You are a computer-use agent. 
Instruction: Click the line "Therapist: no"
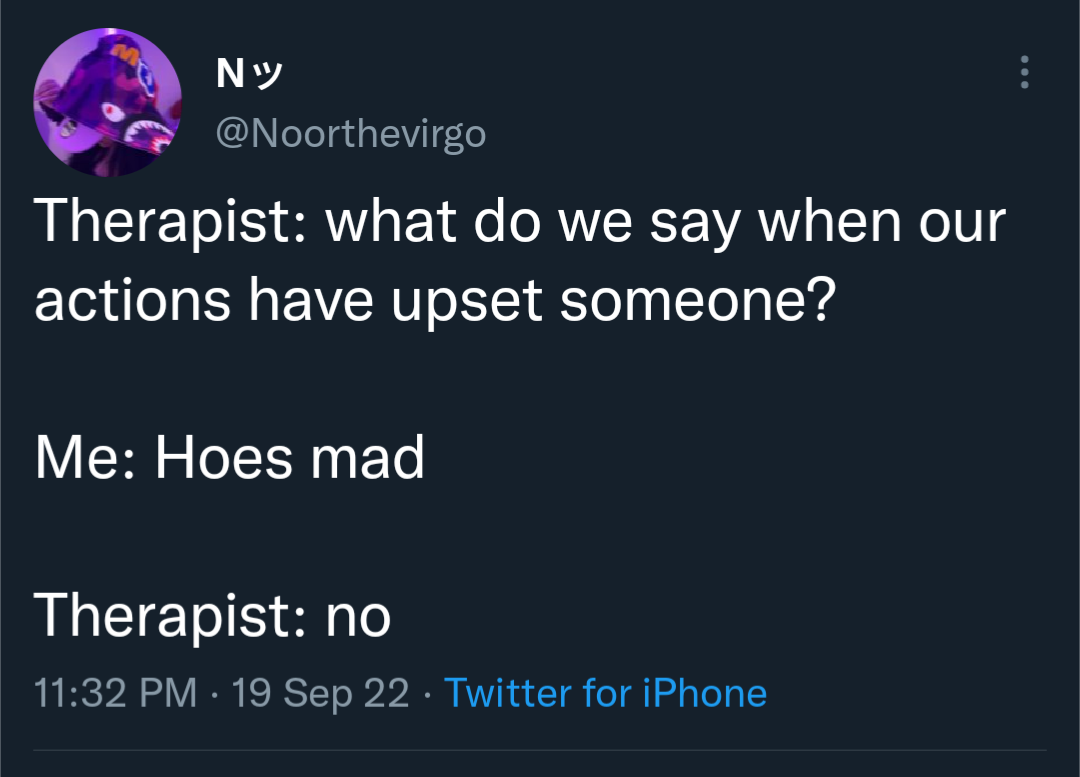point(212,615)
